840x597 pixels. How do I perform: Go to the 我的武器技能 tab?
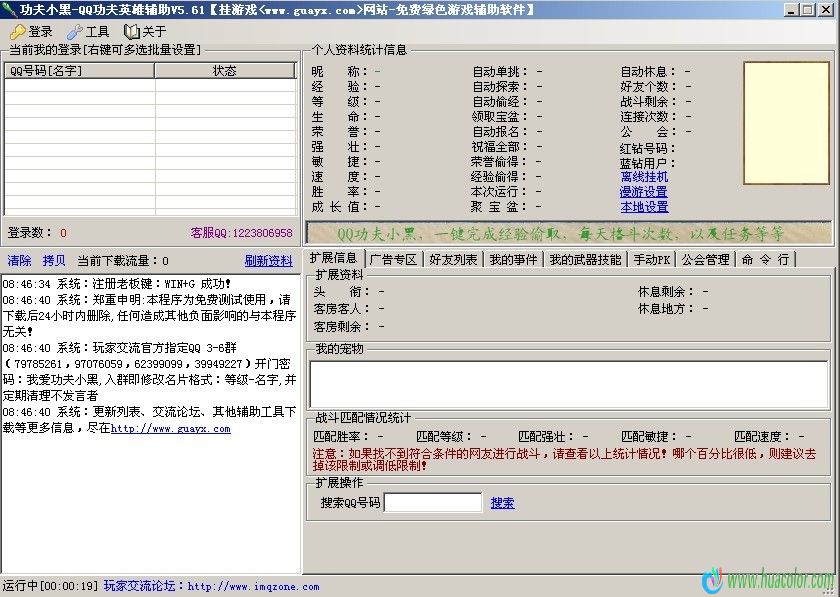pos(585,259)
